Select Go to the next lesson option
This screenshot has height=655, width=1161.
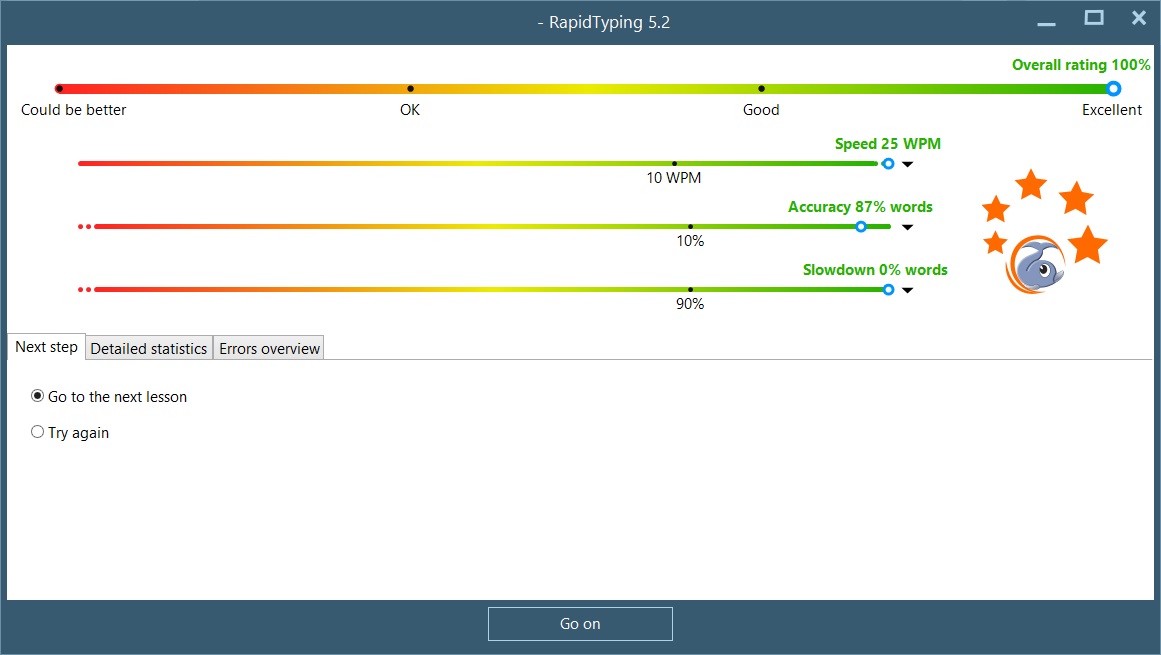click(38, 396)
